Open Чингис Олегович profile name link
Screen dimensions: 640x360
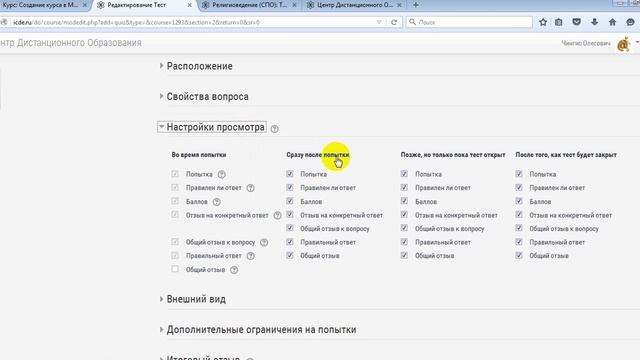tap(586, 43)
